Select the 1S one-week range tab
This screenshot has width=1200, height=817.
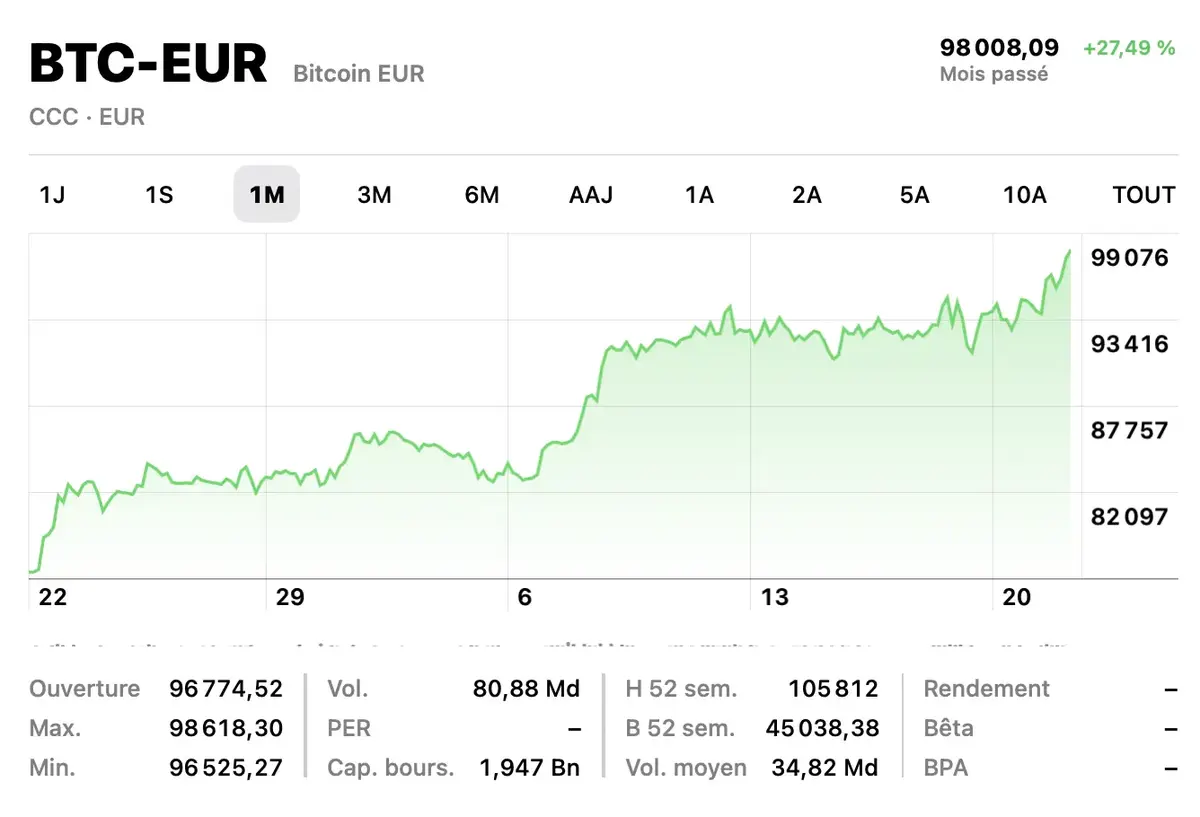click(x=159, y=195)
